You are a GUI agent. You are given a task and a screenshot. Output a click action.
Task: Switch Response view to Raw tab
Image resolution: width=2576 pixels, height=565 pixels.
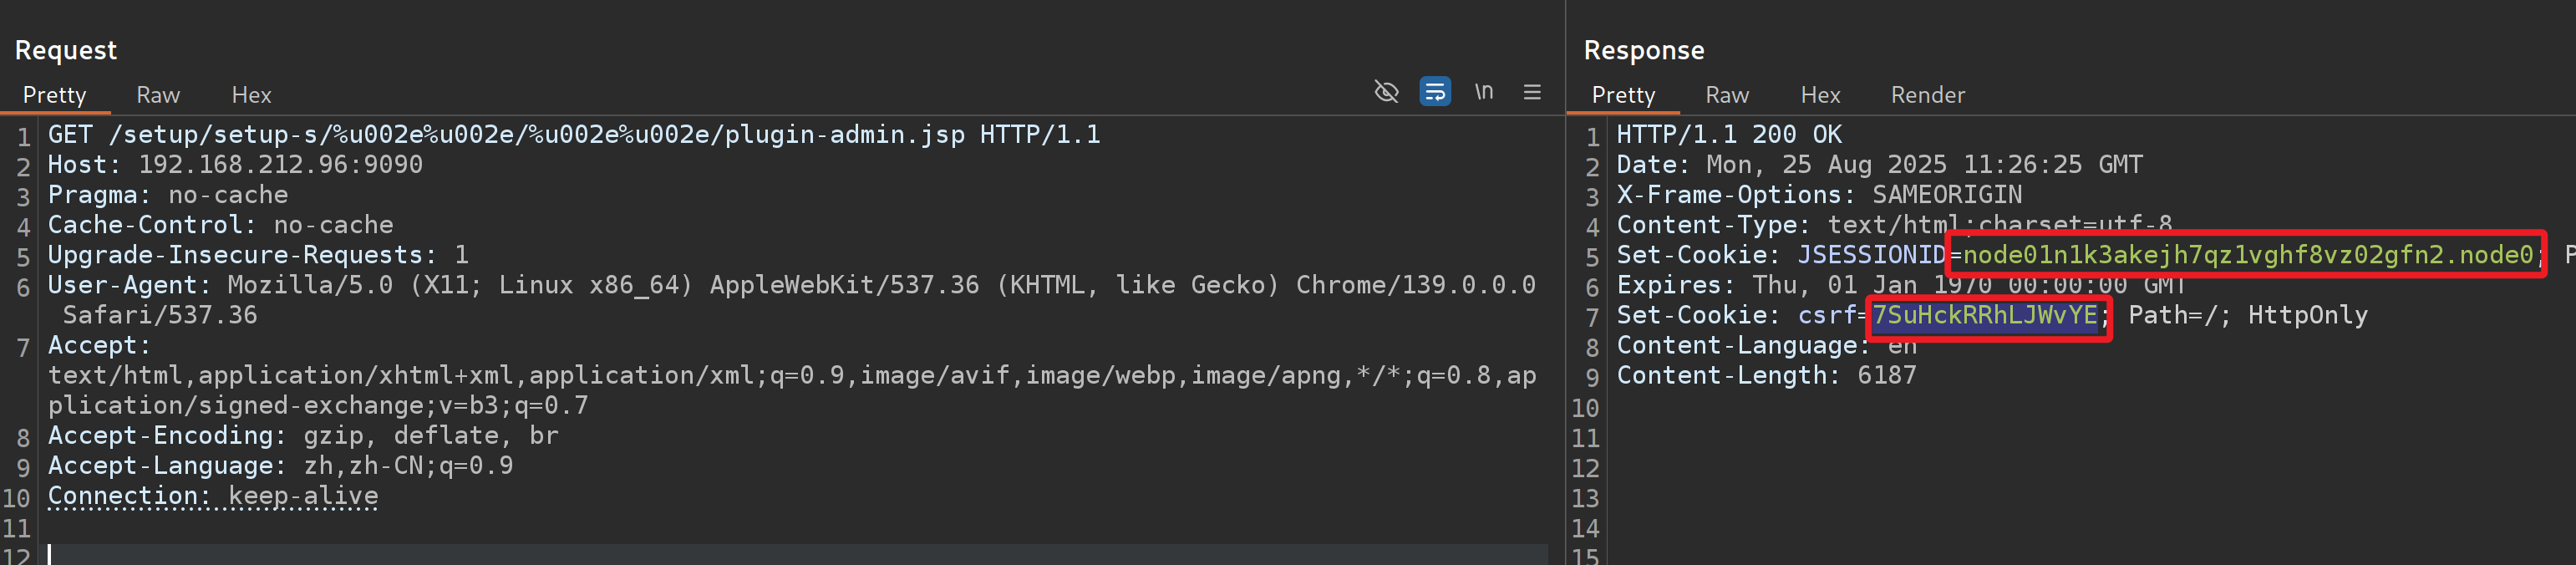pos(1726,95)
